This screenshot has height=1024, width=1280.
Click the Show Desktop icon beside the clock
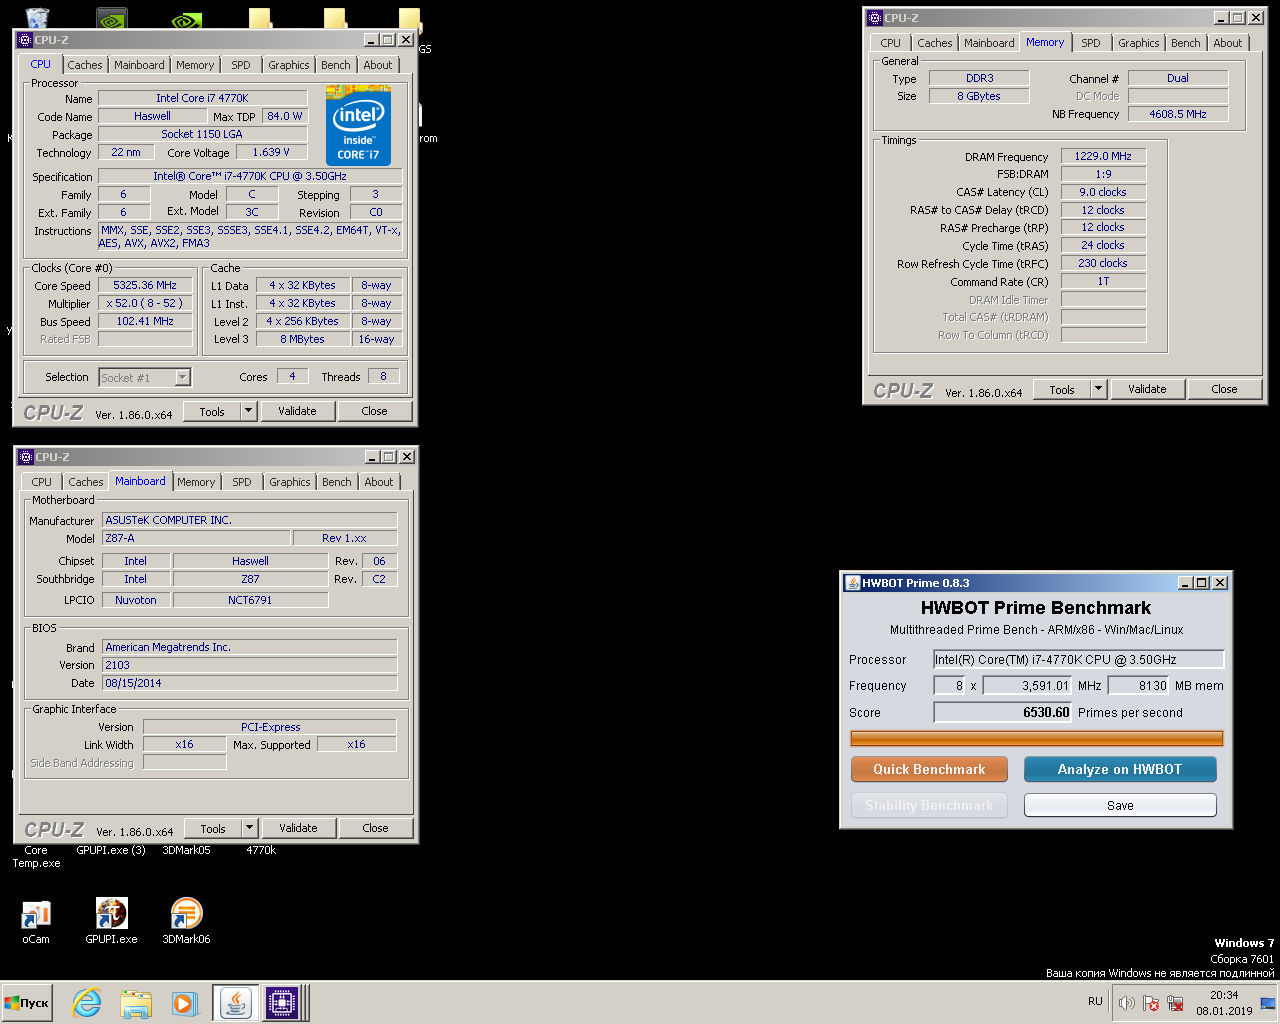point(1268,1003)
